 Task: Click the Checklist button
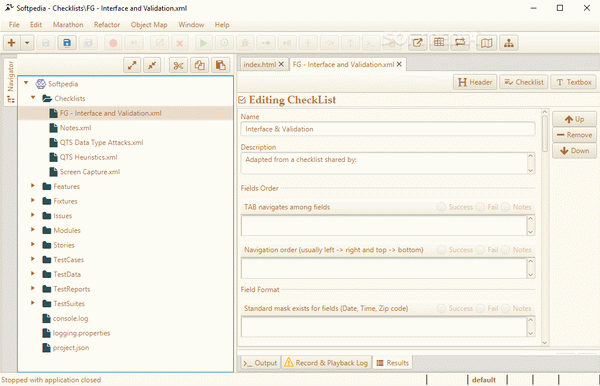click(x=524, y=82)
